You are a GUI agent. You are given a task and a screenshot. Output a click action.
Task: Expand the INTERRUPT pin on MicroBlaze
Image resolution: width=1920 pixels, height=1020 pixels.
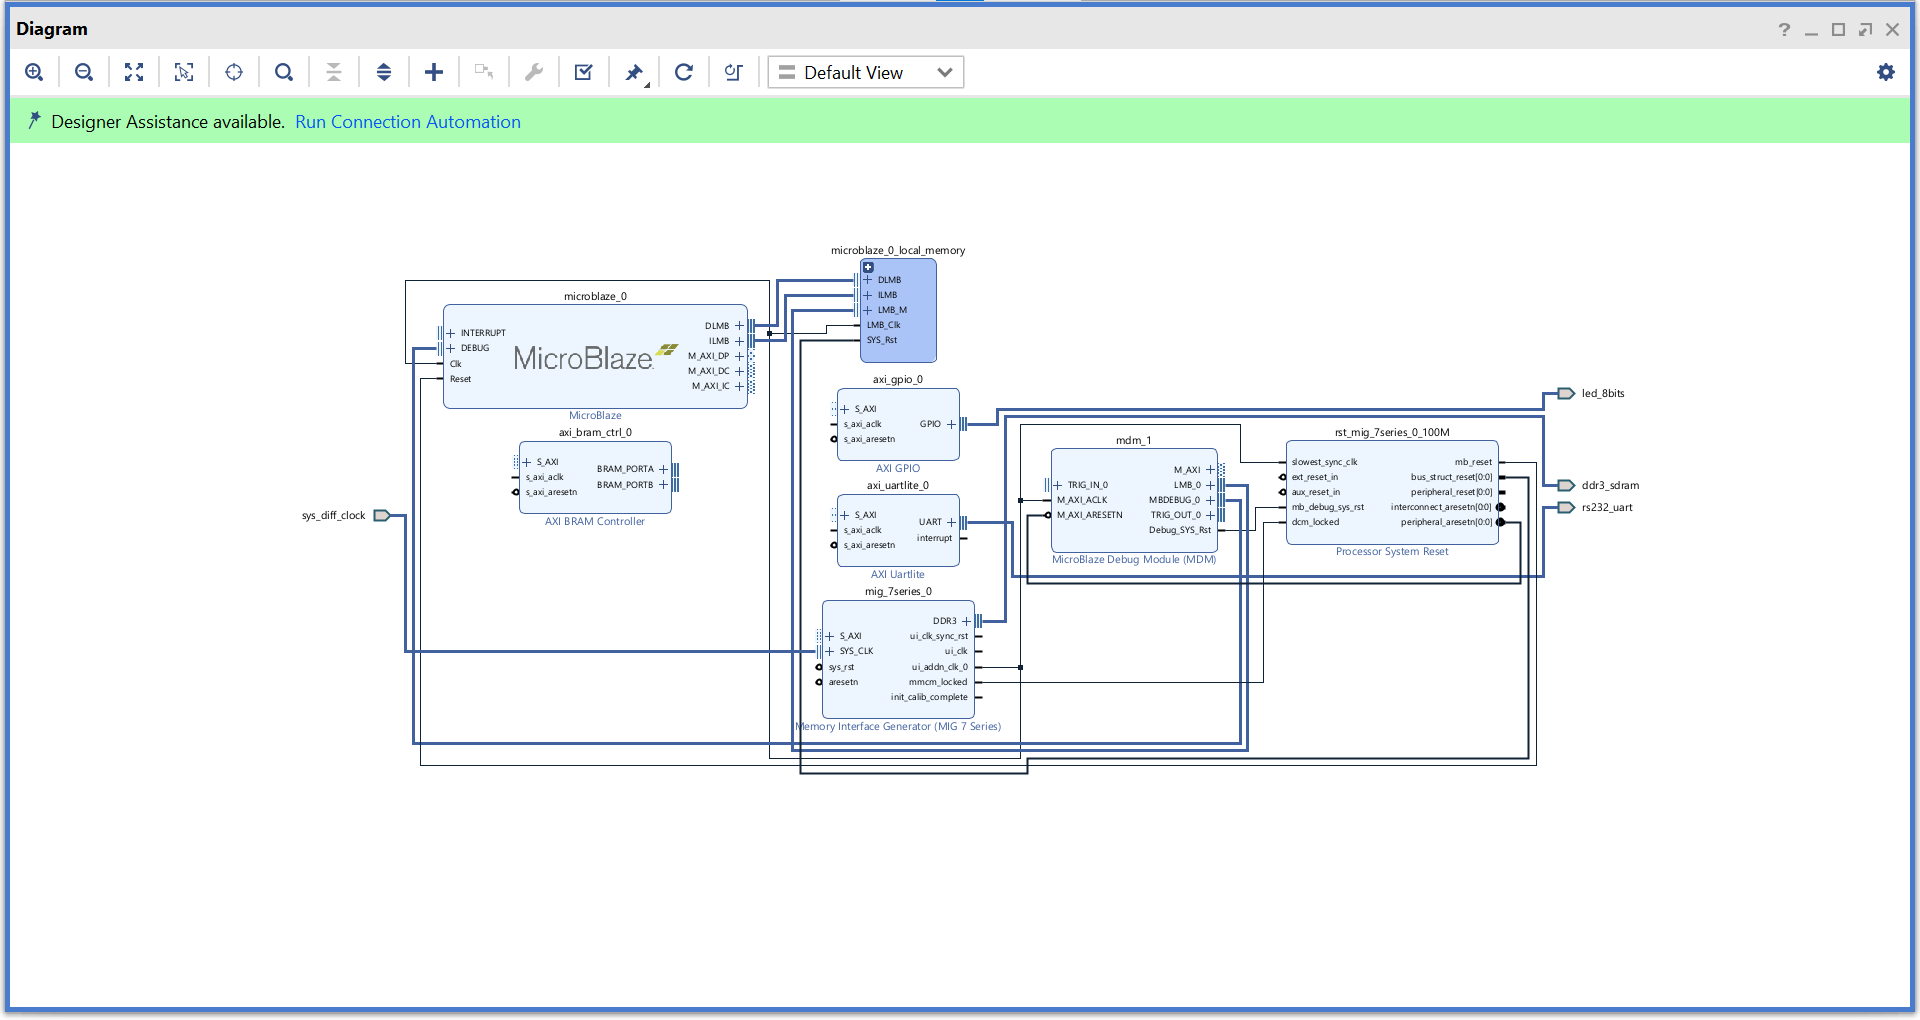[451, 333]
